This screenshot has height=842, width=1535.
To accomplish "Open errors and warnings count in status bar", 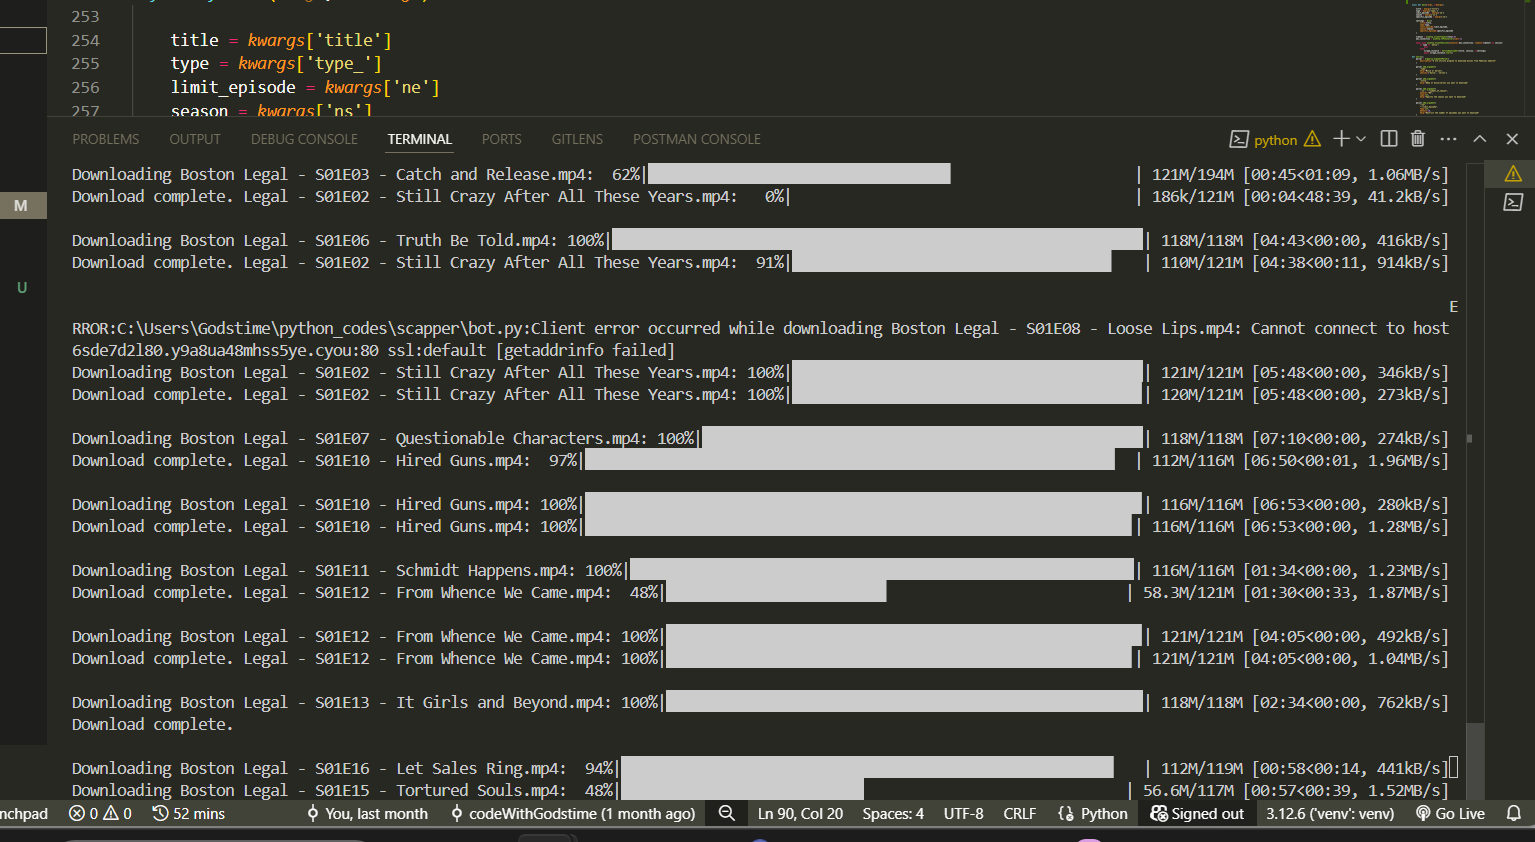I will [100, 814].
